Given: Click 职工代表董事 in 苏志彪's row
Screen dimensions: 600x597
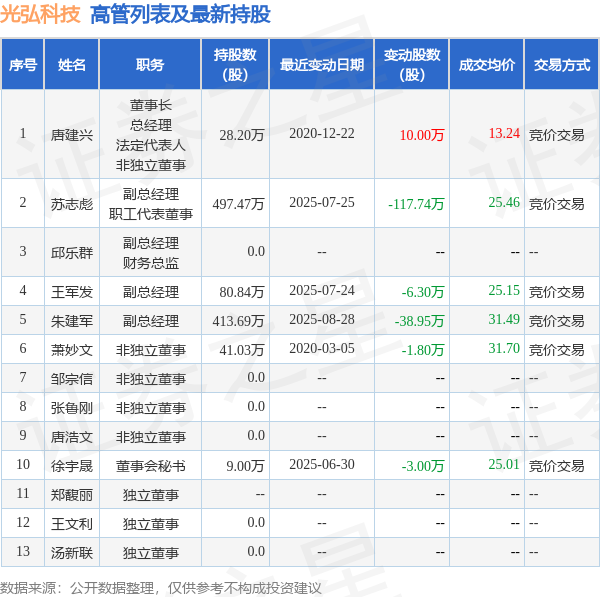Looking at the screenshot, I should 150,214.
